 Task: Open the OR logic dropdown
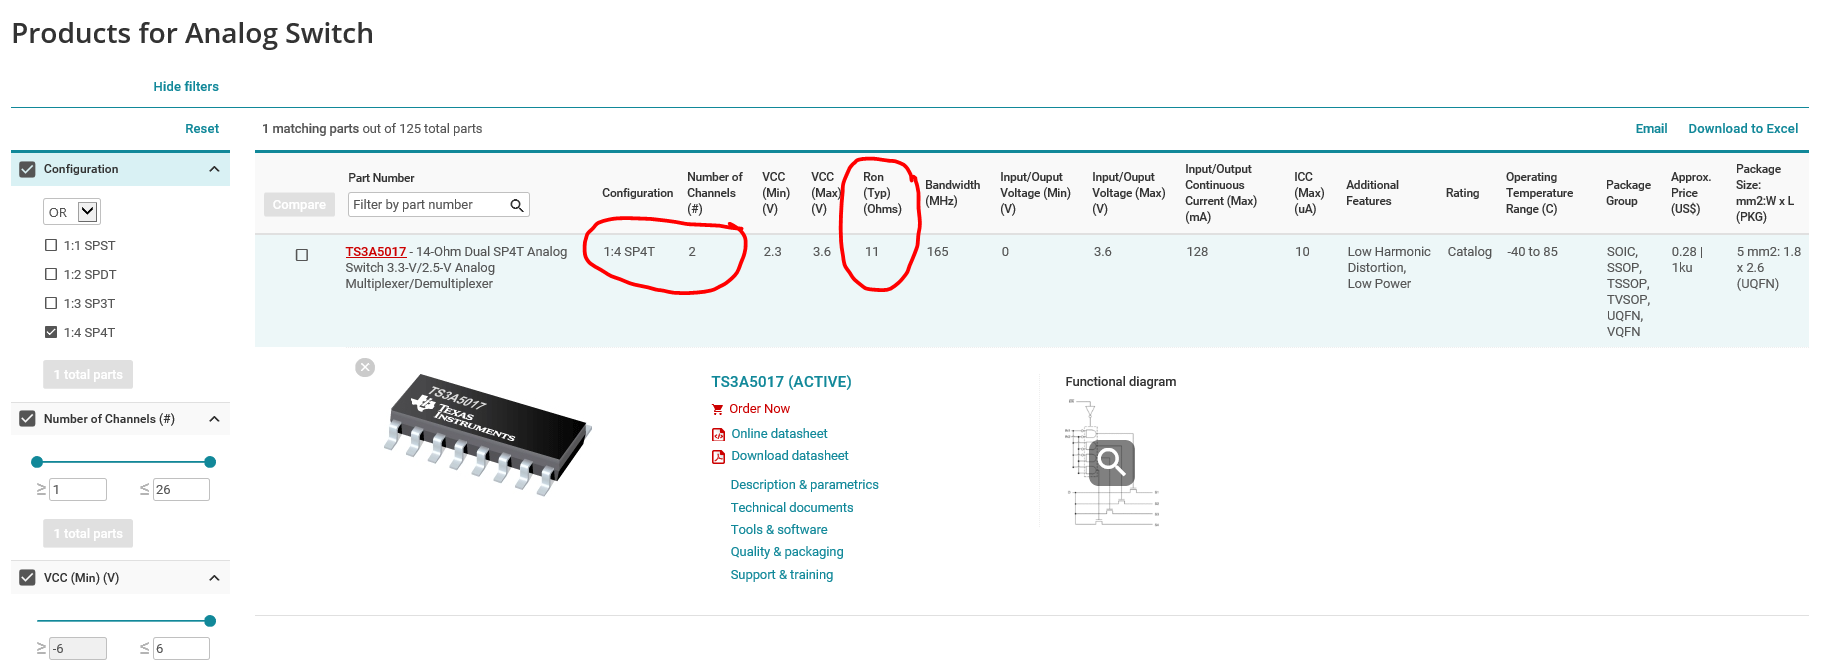point(72,212)
